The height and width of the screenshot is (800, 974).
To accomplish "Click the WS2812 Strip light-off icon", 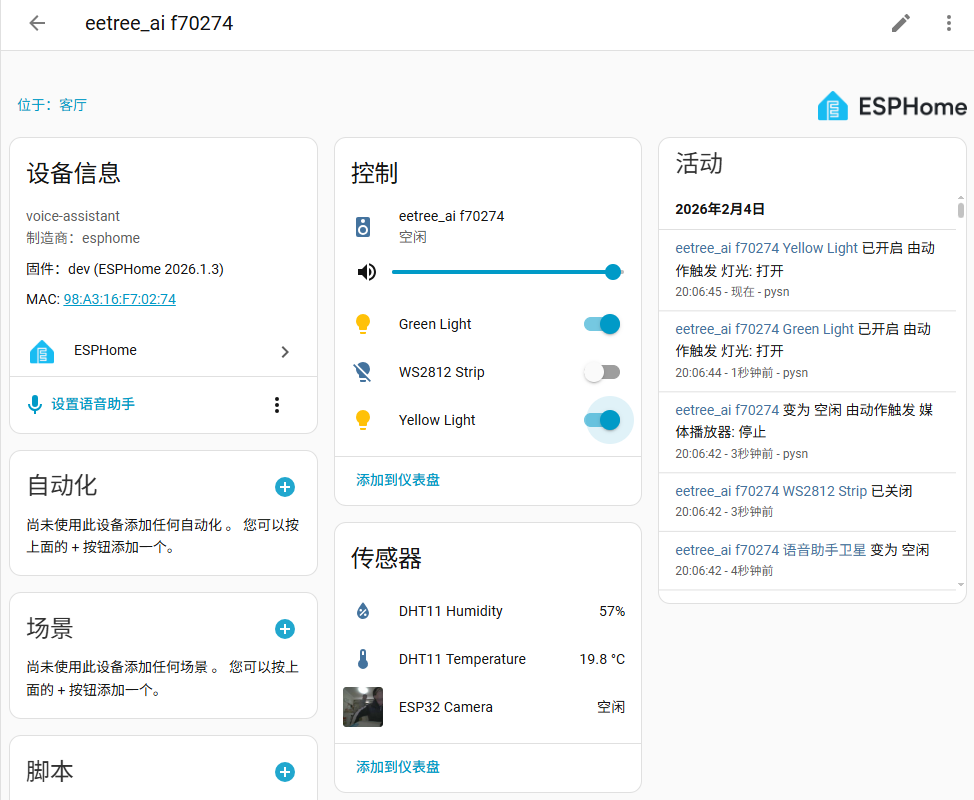I will pos(363,372).
